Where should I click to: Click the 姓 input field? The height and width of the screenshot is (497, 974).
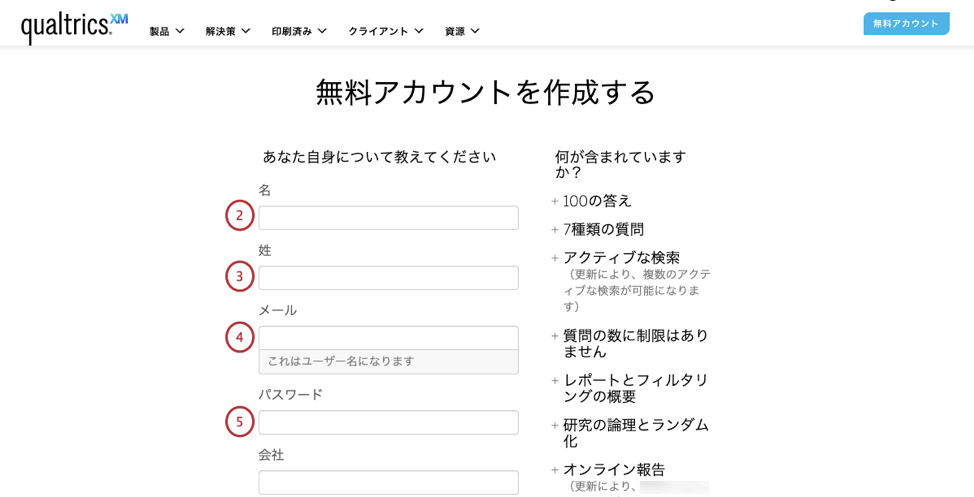pos(388,278)
